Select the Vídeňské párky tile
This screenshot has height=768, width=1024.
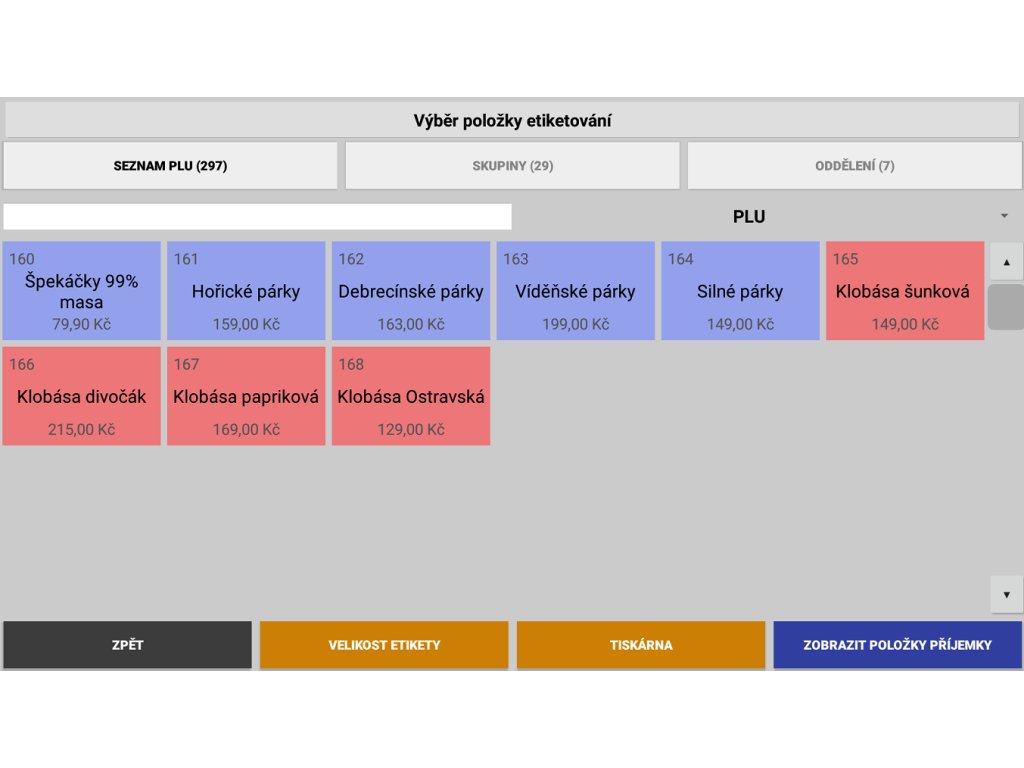point(575,291)
